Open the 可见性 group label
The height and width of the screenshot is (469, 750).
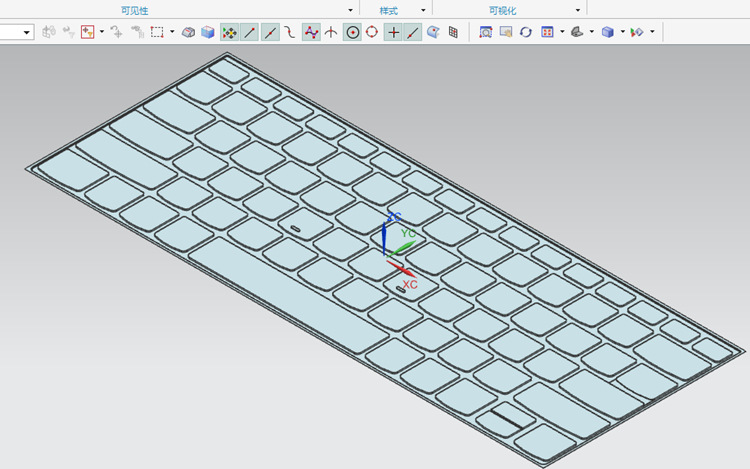[x=134, y=9]
